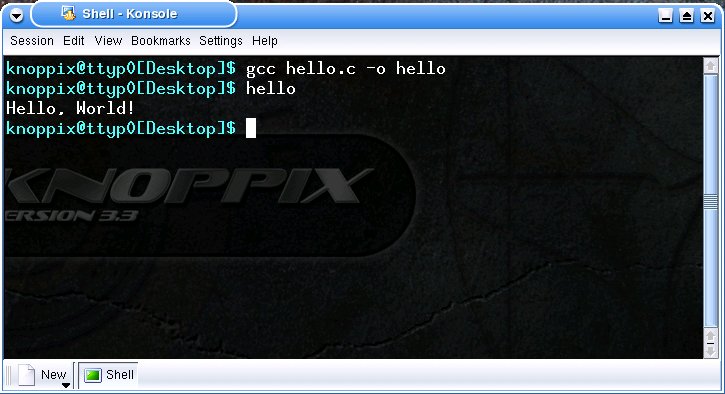This screenshot has height=394, width=725.
Task: Click the Konsole icon in the title bar
Action: [68, 13]
